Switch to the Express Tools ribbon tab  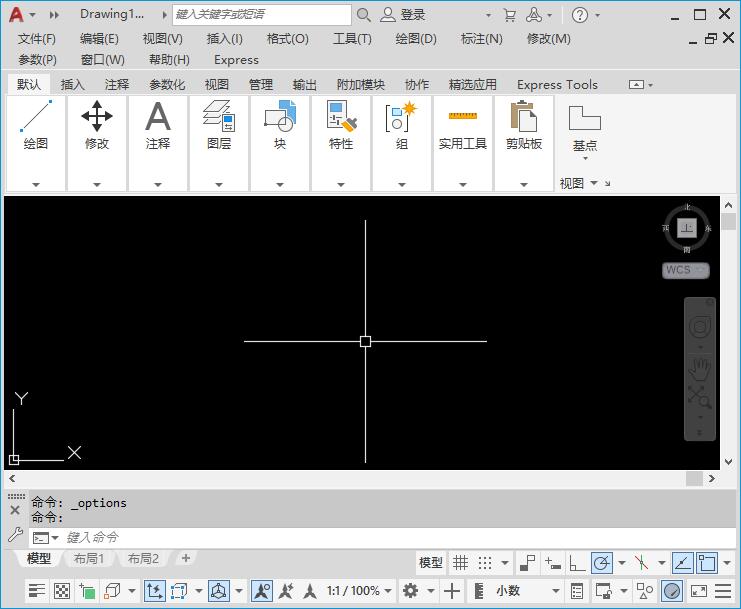557,85
